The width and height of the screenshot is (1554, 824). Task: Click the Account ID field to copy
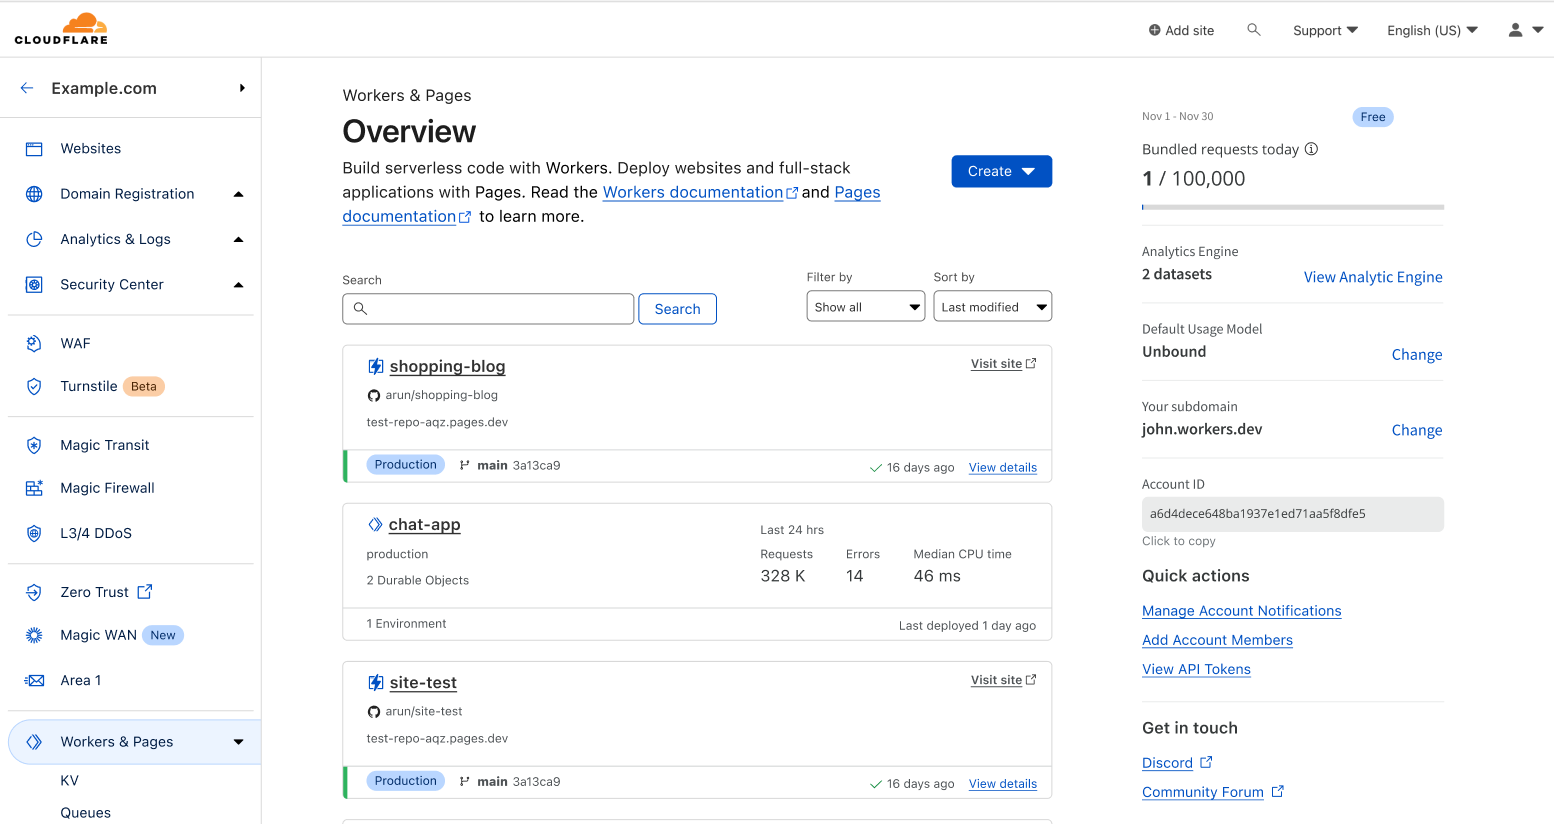[1292, 514]
